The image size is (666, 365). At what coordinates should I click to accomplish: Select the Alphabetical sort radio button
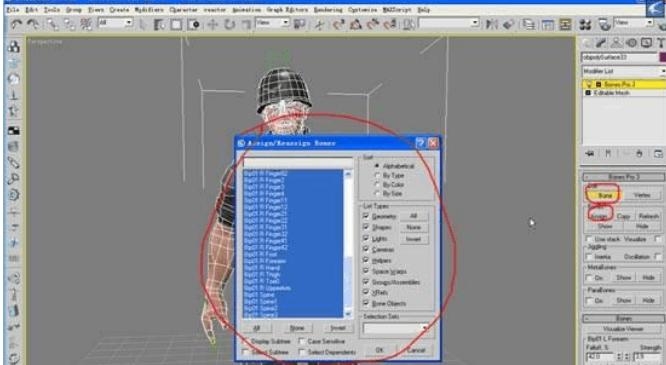(377, 166)
